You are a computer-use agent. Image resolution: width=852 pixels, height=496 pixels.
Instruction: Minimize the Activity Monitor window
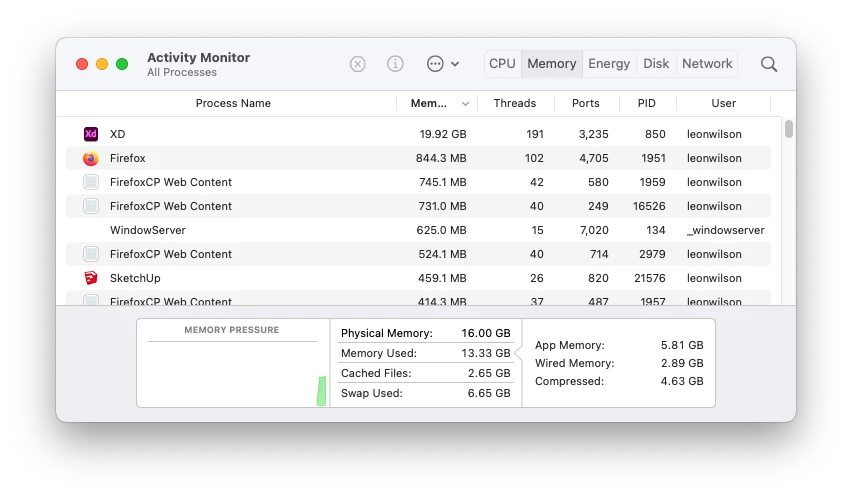(102, 64)
